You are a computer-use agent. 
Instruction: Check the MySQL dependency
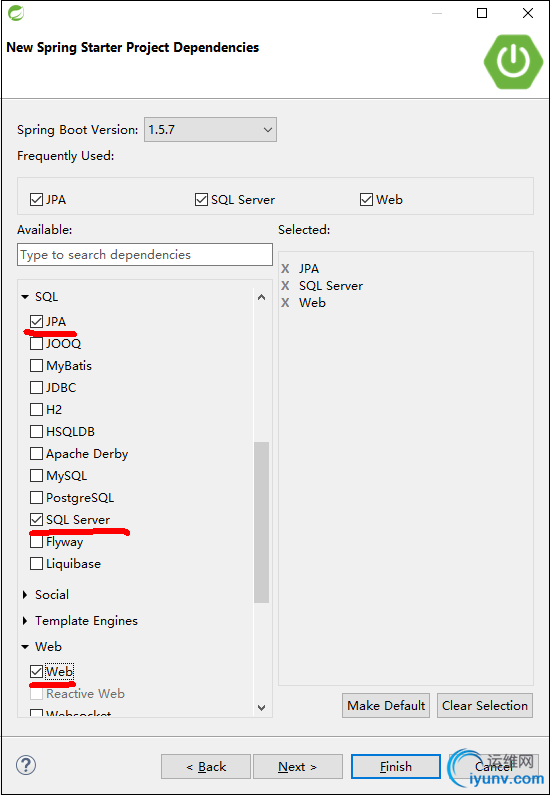point(36,476)
